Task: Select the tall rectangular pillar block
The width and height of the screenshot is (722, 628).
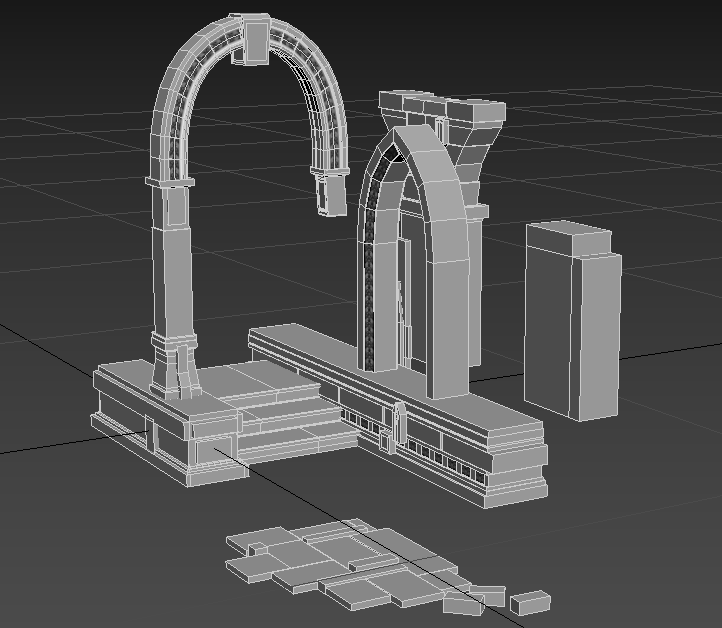Action: click(573, 321)
